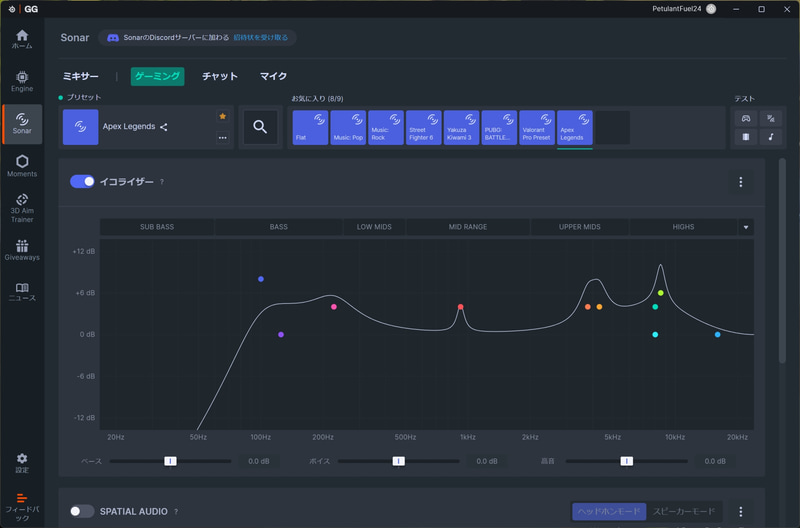Click the ボイス 0.0 dB value field
Viewport: 800px width, 528px height.
487,461
